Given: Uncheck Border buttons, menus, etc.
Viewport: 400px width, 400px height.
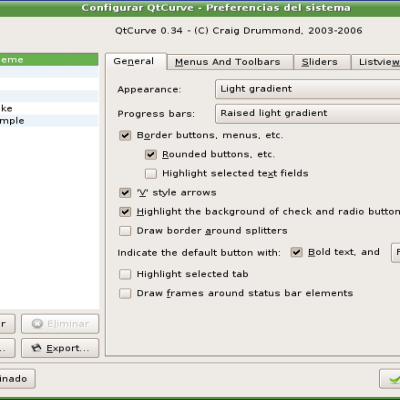Looking at the screenshot, I should tap(125, 135).
